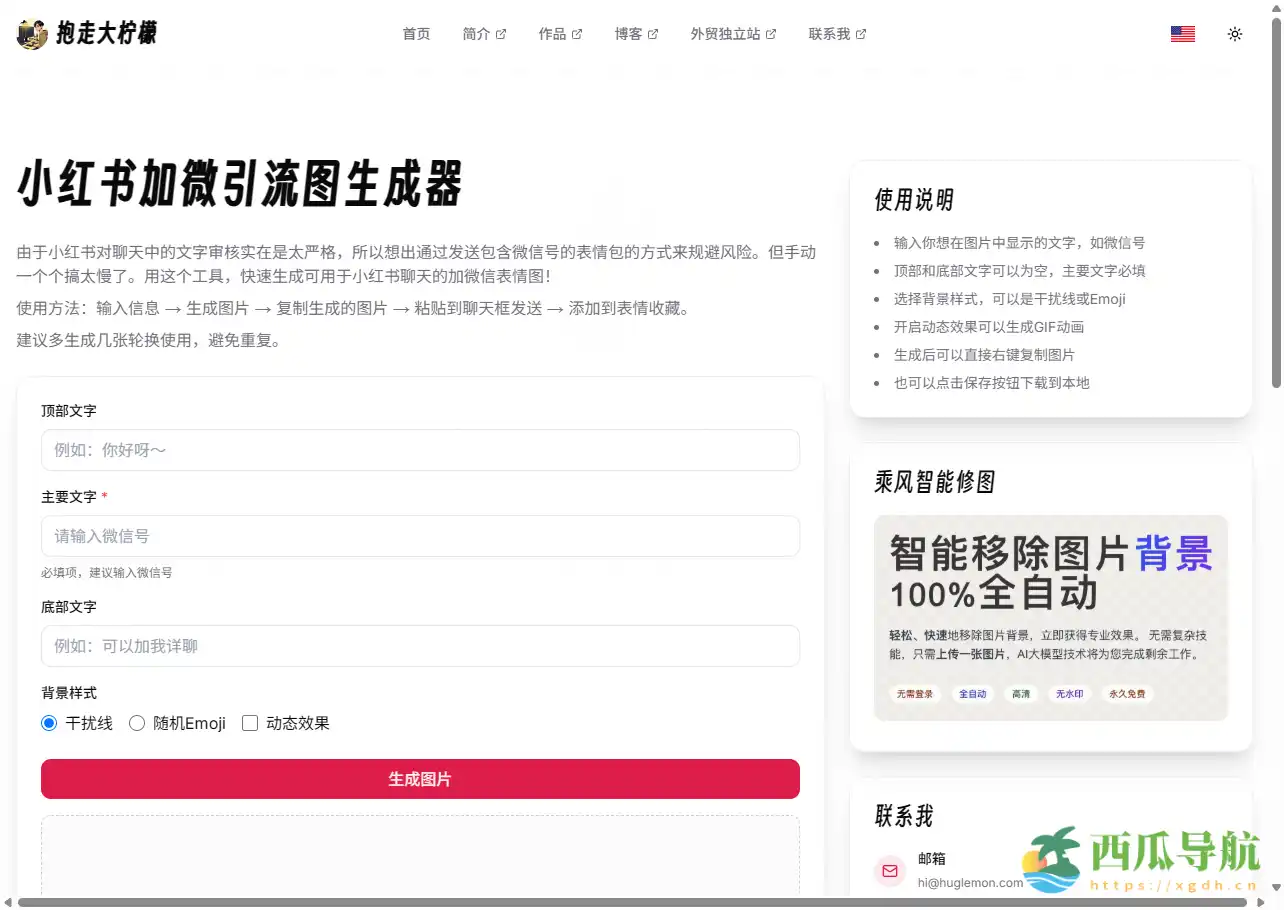Click the pink envelope email icon
Screen dimensions: 1284x910
point(889,871)
